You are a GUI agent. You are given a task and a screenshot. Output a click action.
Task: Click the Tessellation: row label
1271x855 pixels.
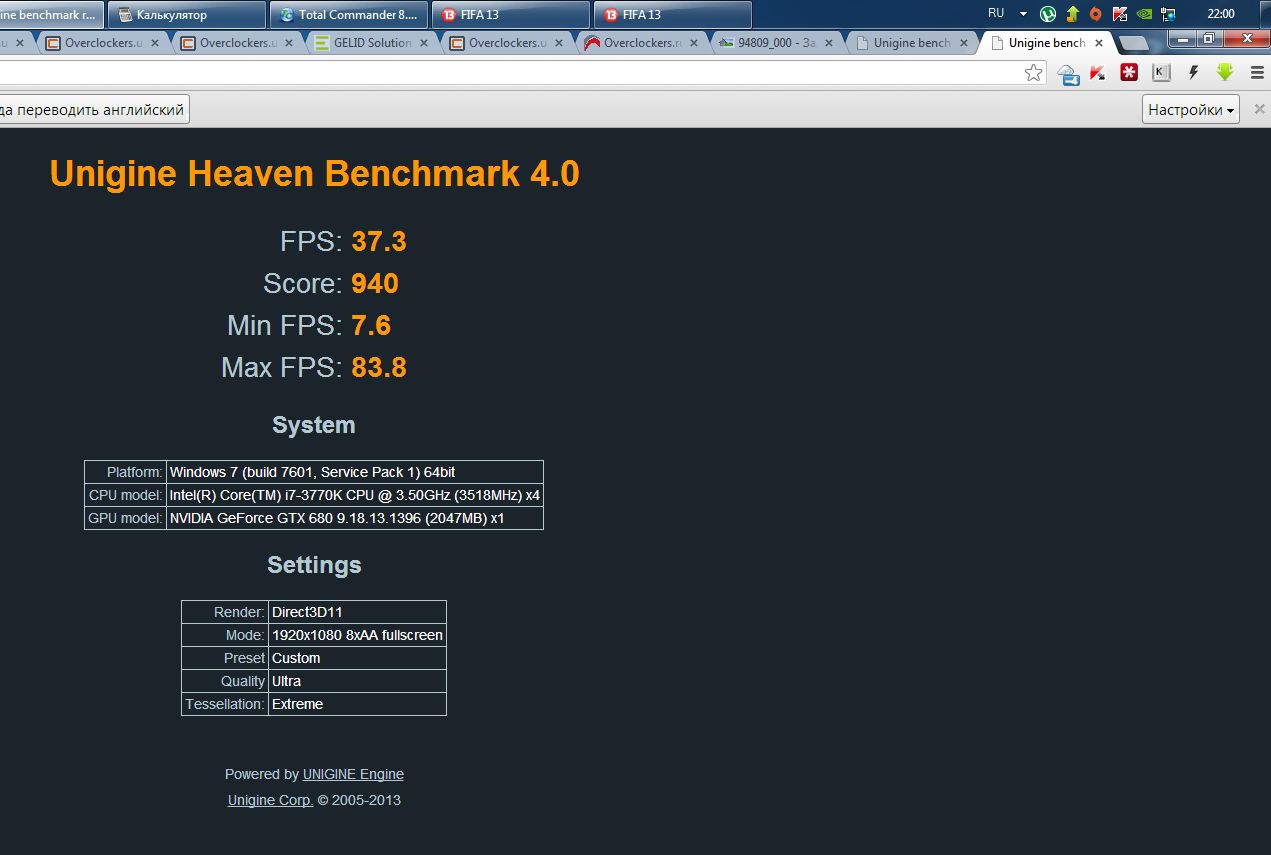click(225, 704)
